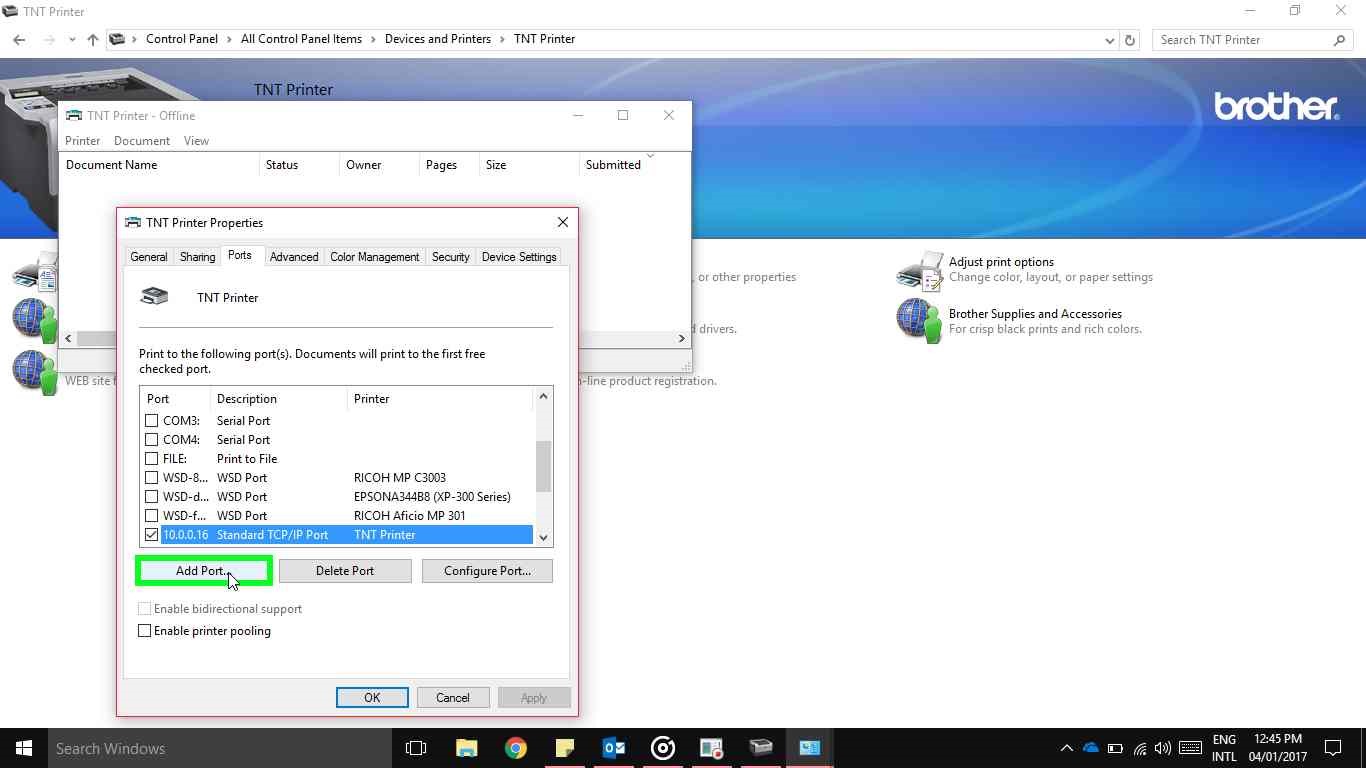
Task: Open the Security tab
Action: [450, 257]
